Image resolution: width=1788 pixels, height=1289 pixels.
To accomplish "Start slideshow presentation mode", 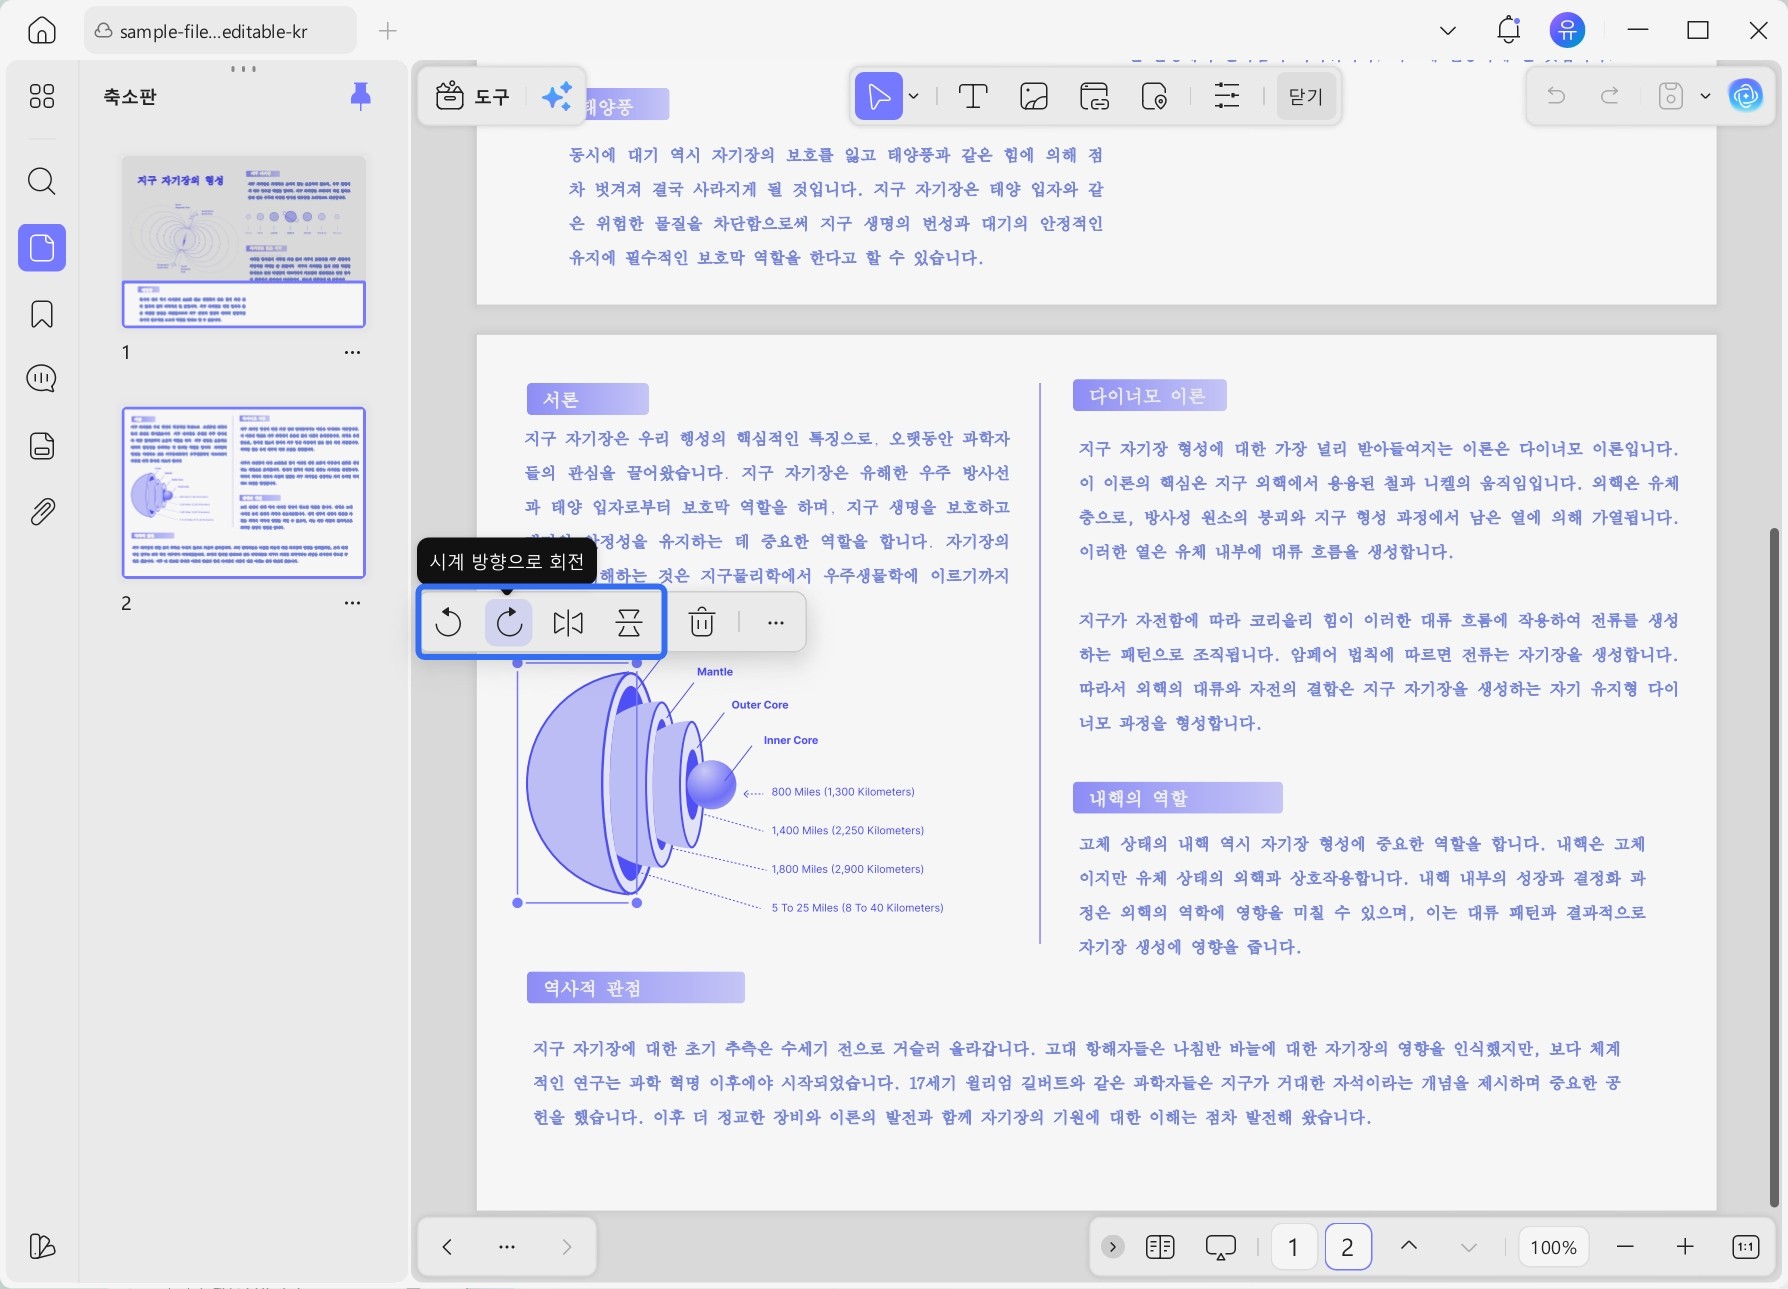I will pos(1221,1247).
